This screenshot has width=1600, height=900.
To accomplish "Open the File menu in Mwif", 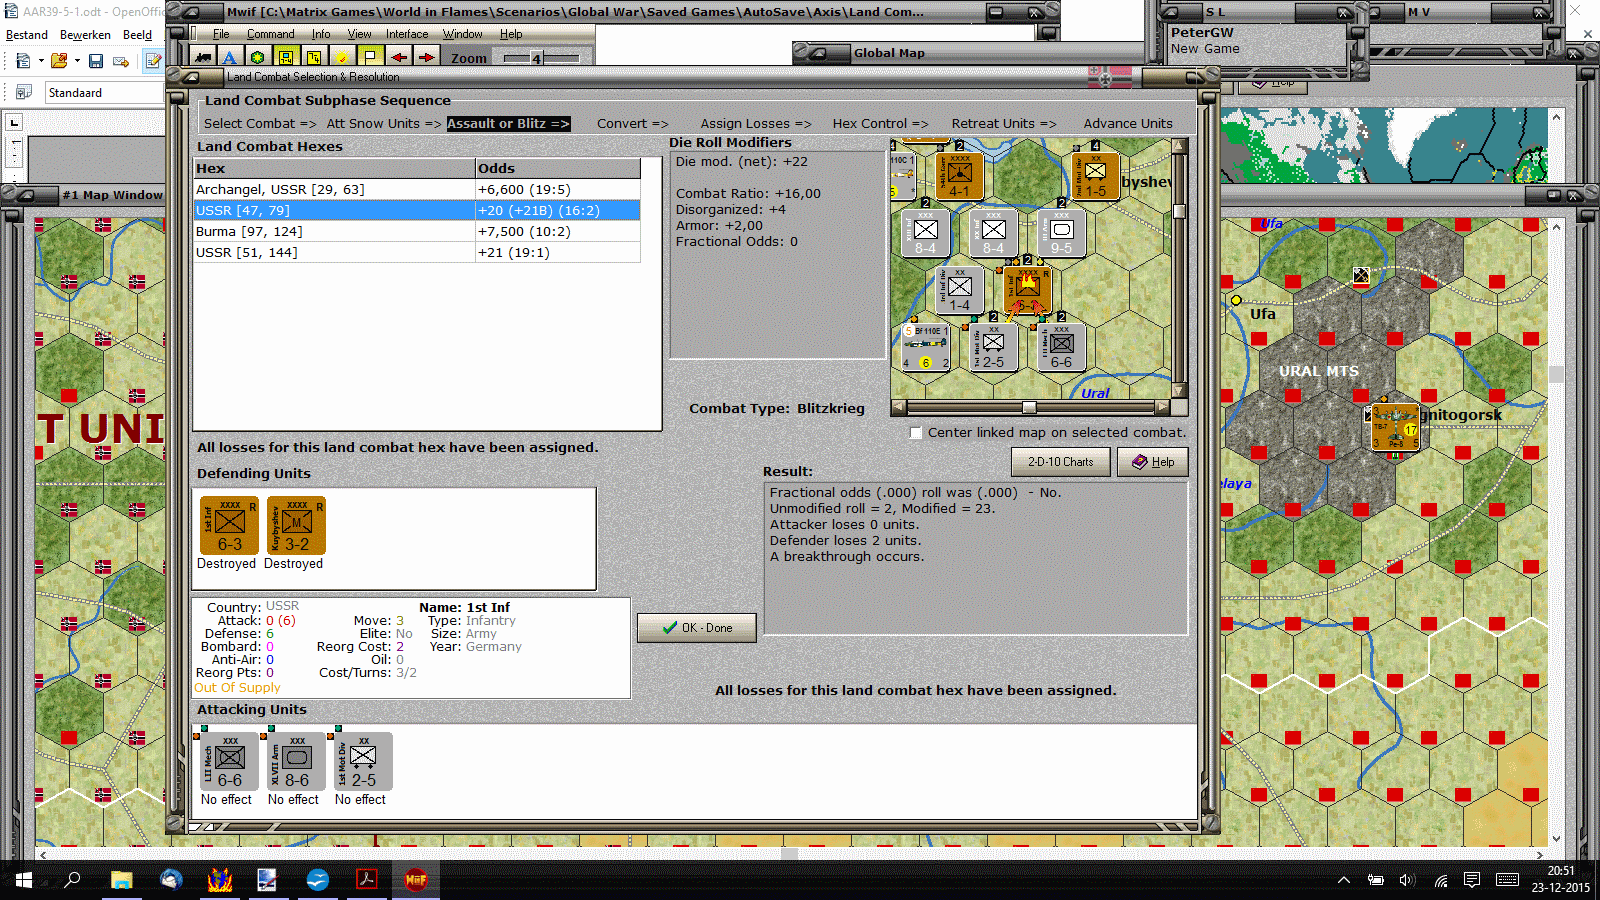I will 221,34.
